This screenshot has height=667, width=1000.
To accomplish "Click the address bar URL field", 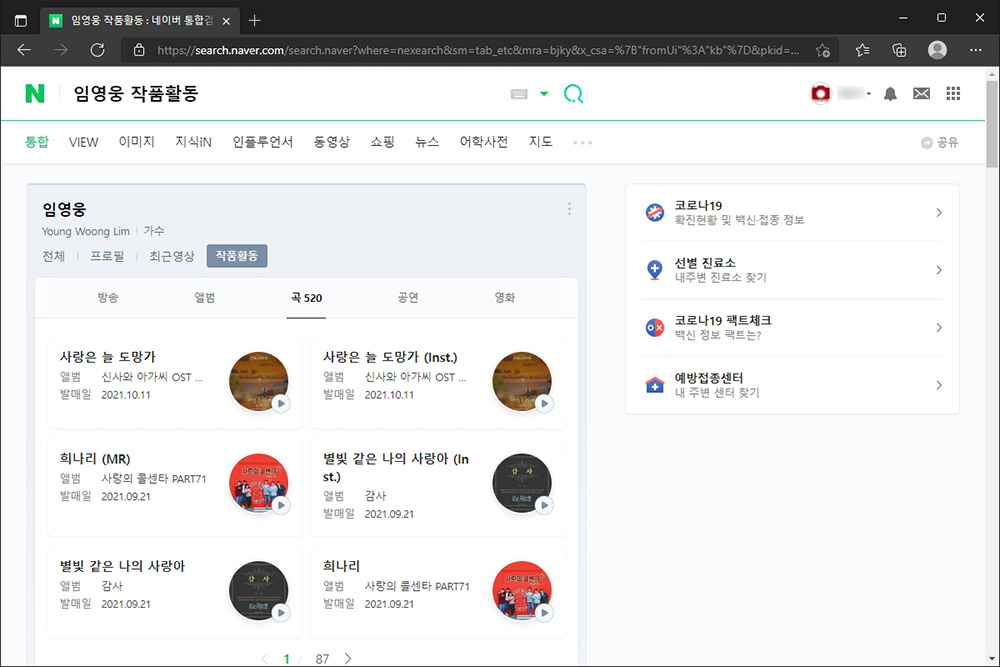I will 478,50.
